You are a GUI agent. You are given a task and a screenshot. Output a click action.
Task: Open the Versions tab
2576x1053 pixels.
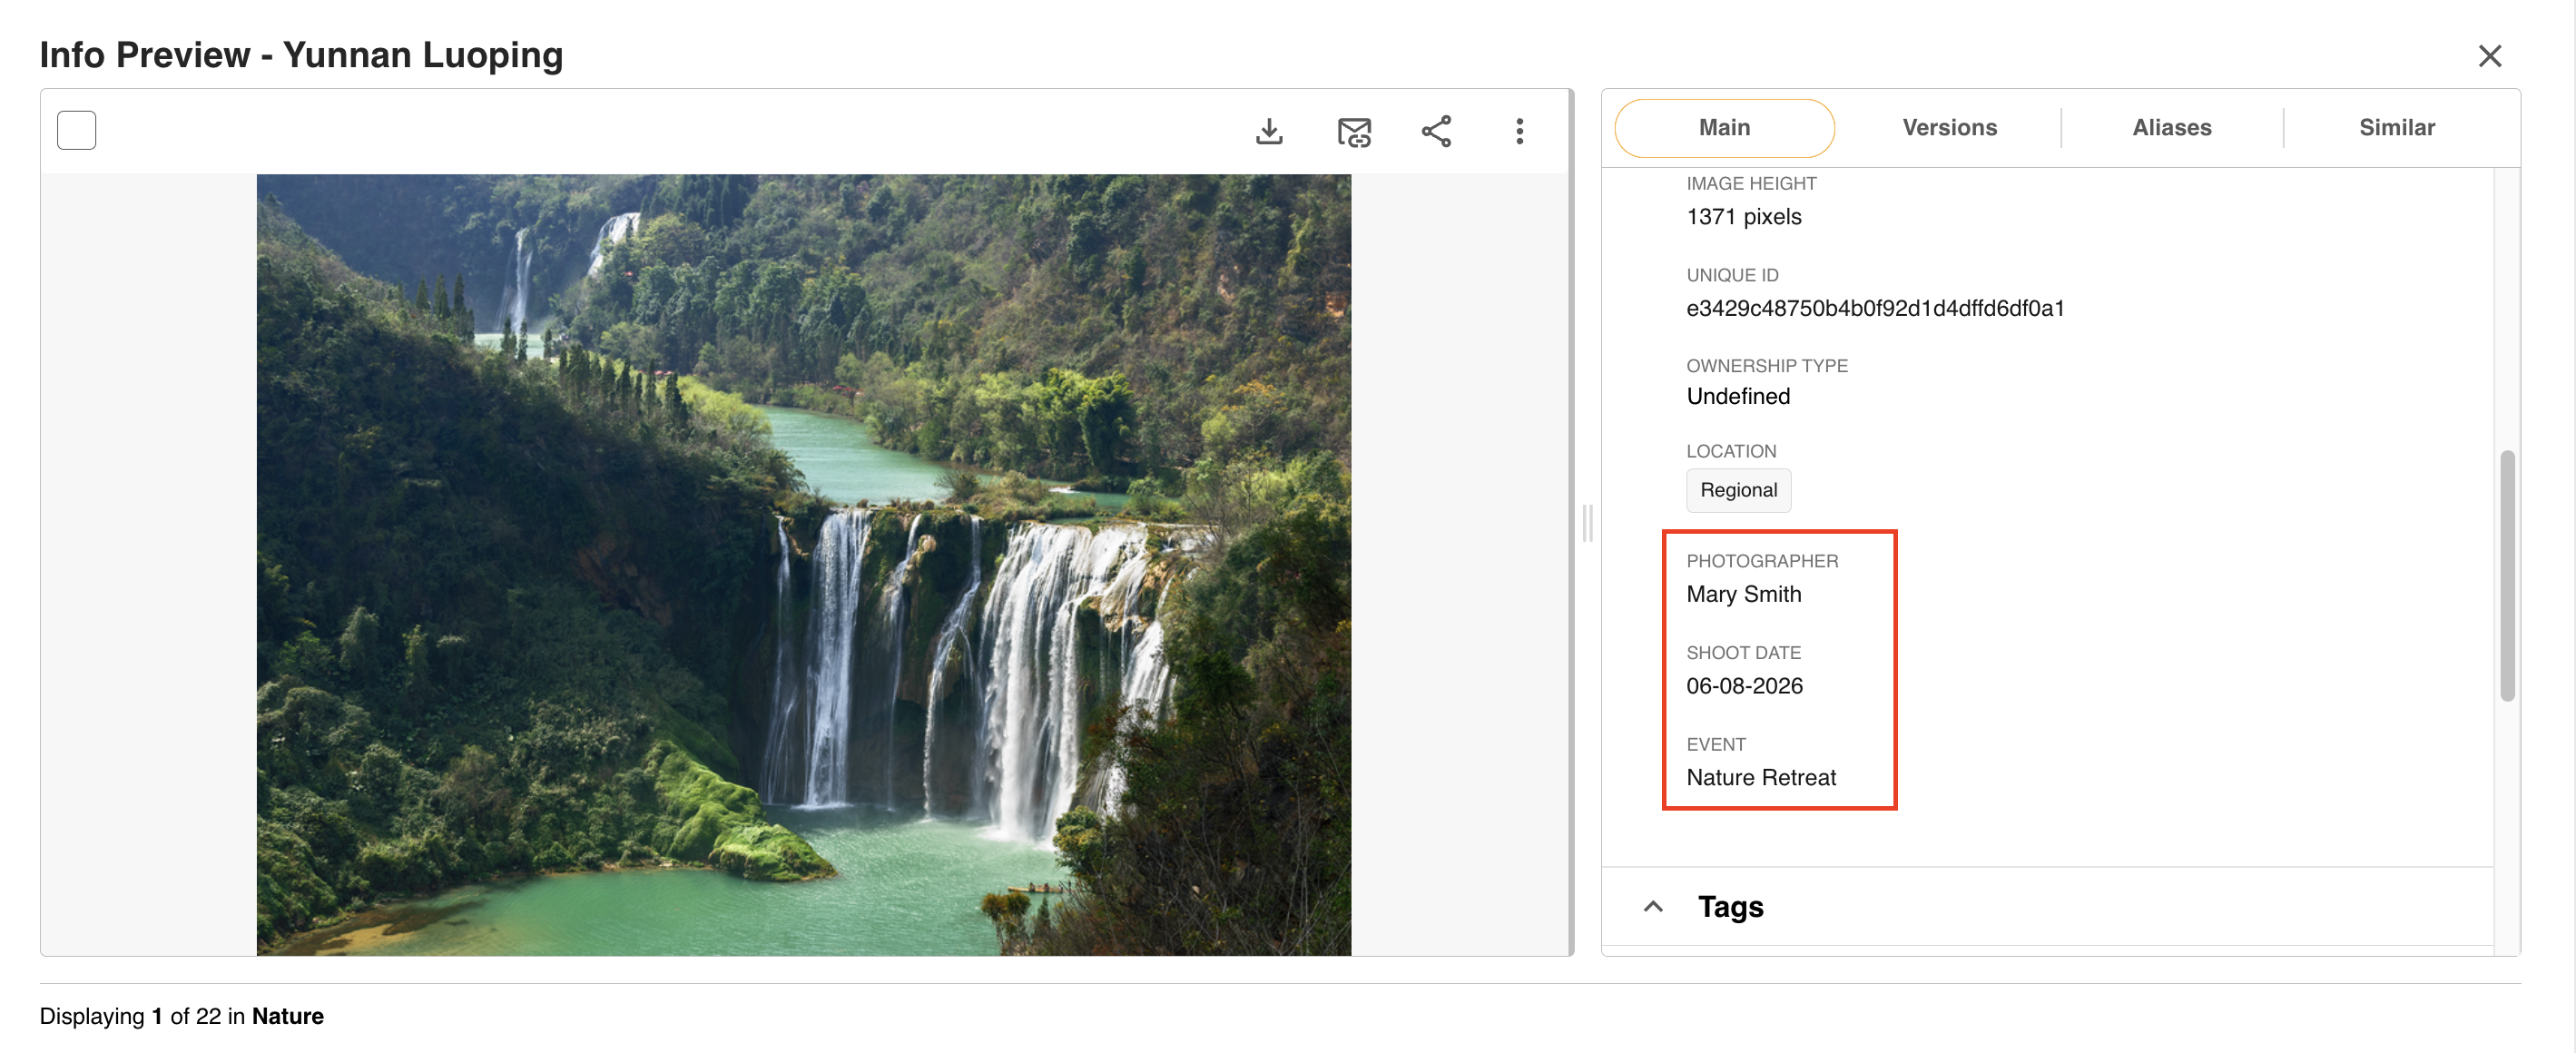1949,128
